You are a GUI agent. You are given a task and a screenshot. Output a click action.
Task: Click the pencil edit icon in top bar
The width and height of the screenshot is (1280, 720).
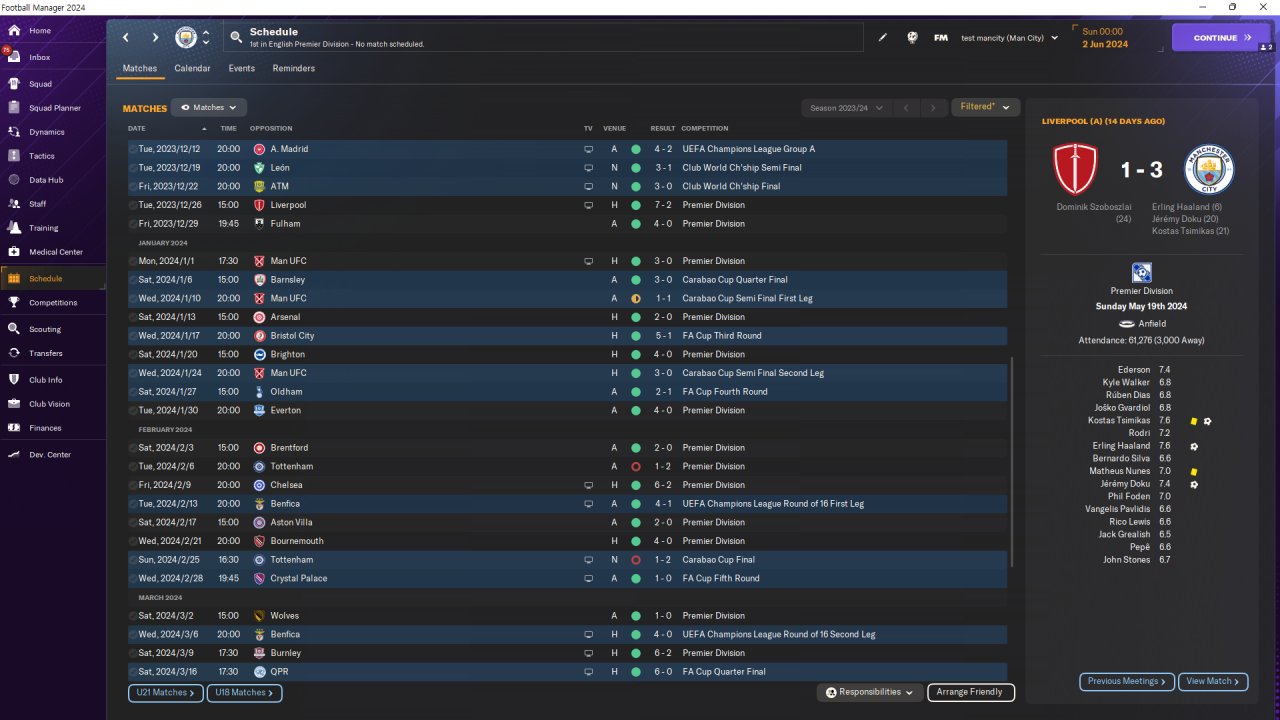(x=883, y=38)
